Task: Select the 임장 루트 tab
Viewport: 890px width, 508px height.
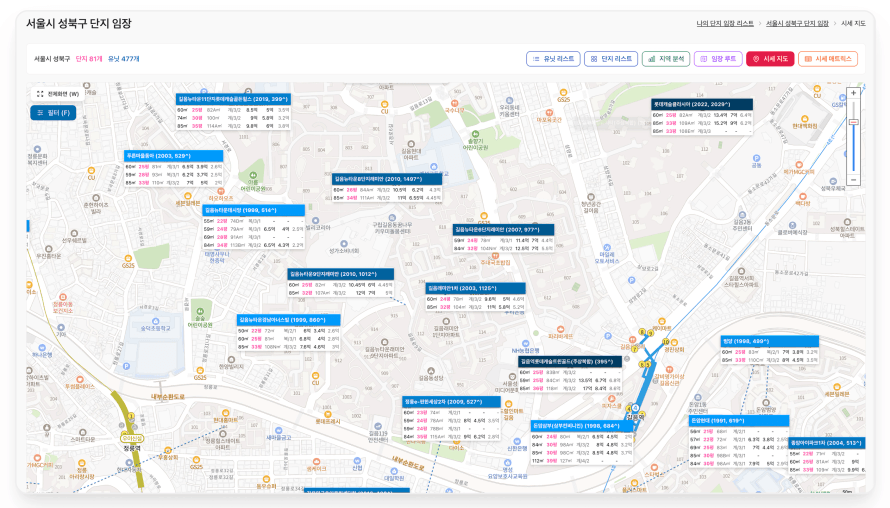Action: point(717,59)
